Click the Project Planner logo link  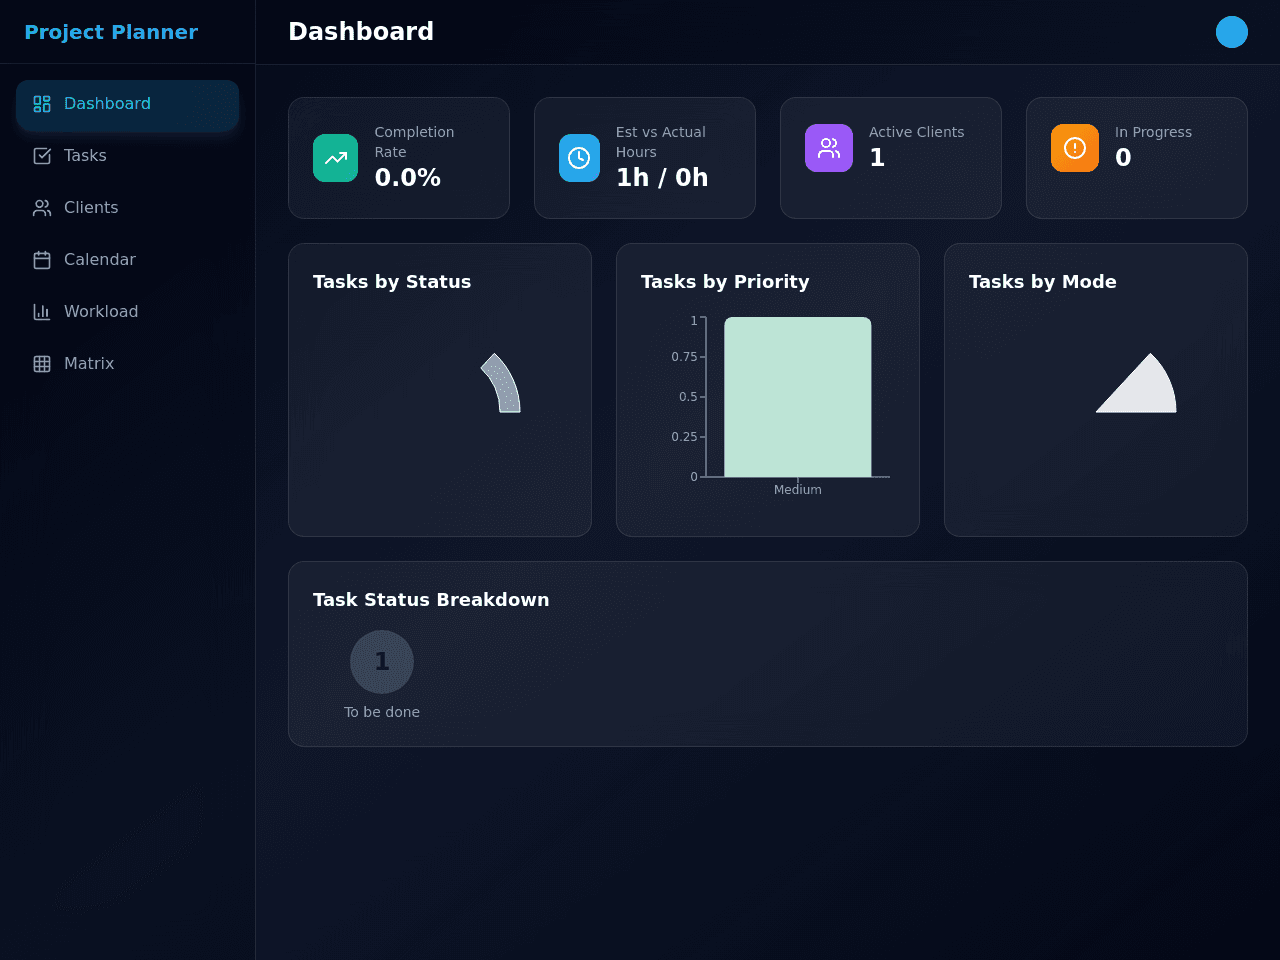(x=111, y=32)
